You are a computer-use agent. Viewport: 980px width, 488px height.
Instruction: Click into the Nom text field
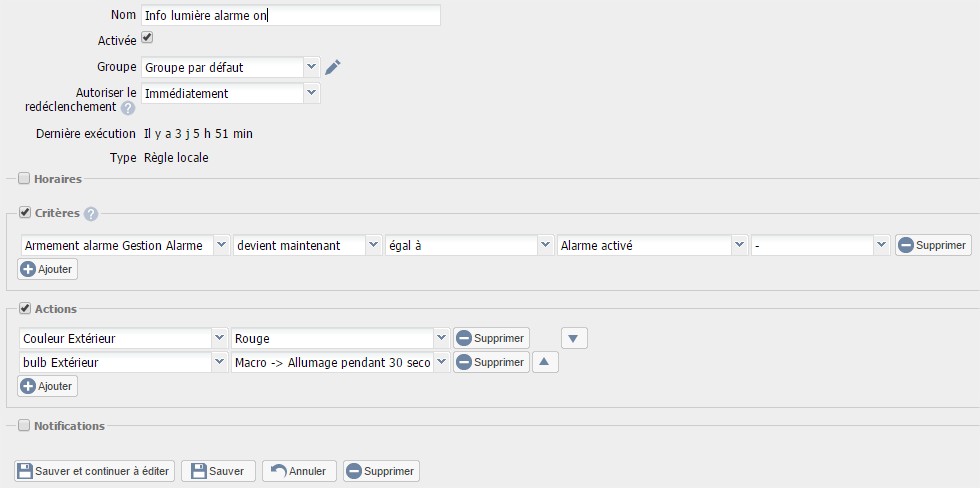pos(291,16)
